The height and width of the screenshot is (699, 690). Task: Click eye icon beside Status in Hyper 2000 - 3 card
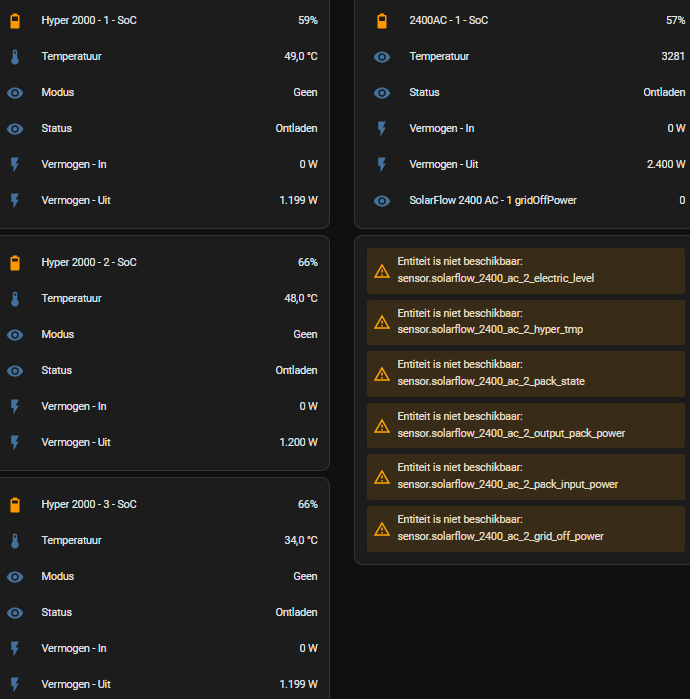15,613
